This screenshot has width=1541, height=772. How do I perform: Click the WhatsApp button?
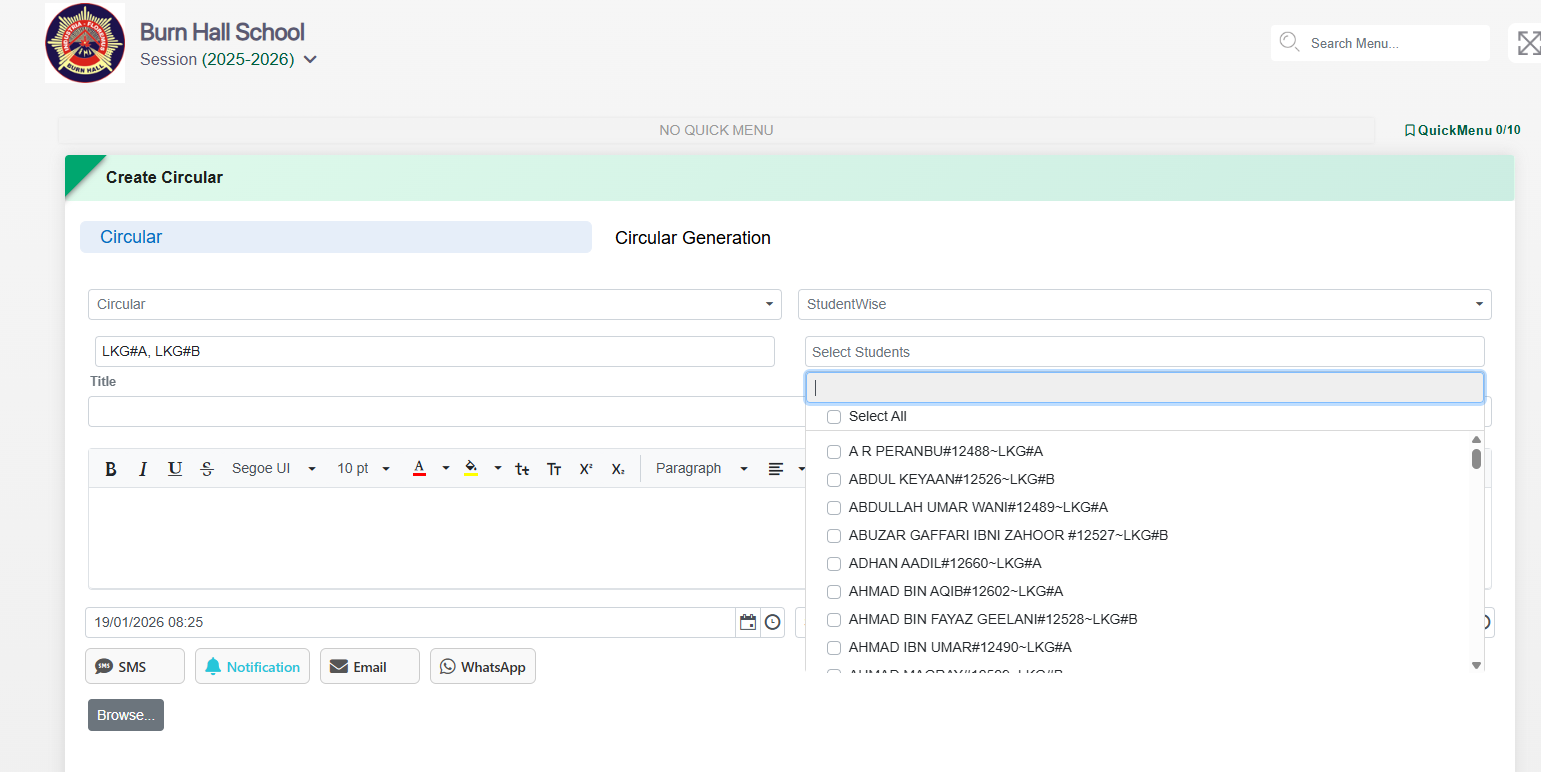[483, 667]
